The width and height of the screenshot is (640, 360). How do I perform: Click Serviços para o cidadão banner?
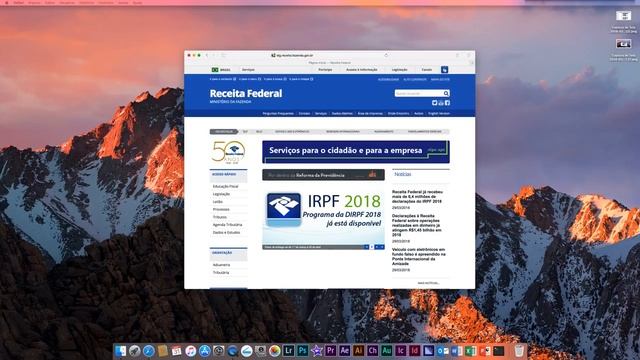pos(356,152)
